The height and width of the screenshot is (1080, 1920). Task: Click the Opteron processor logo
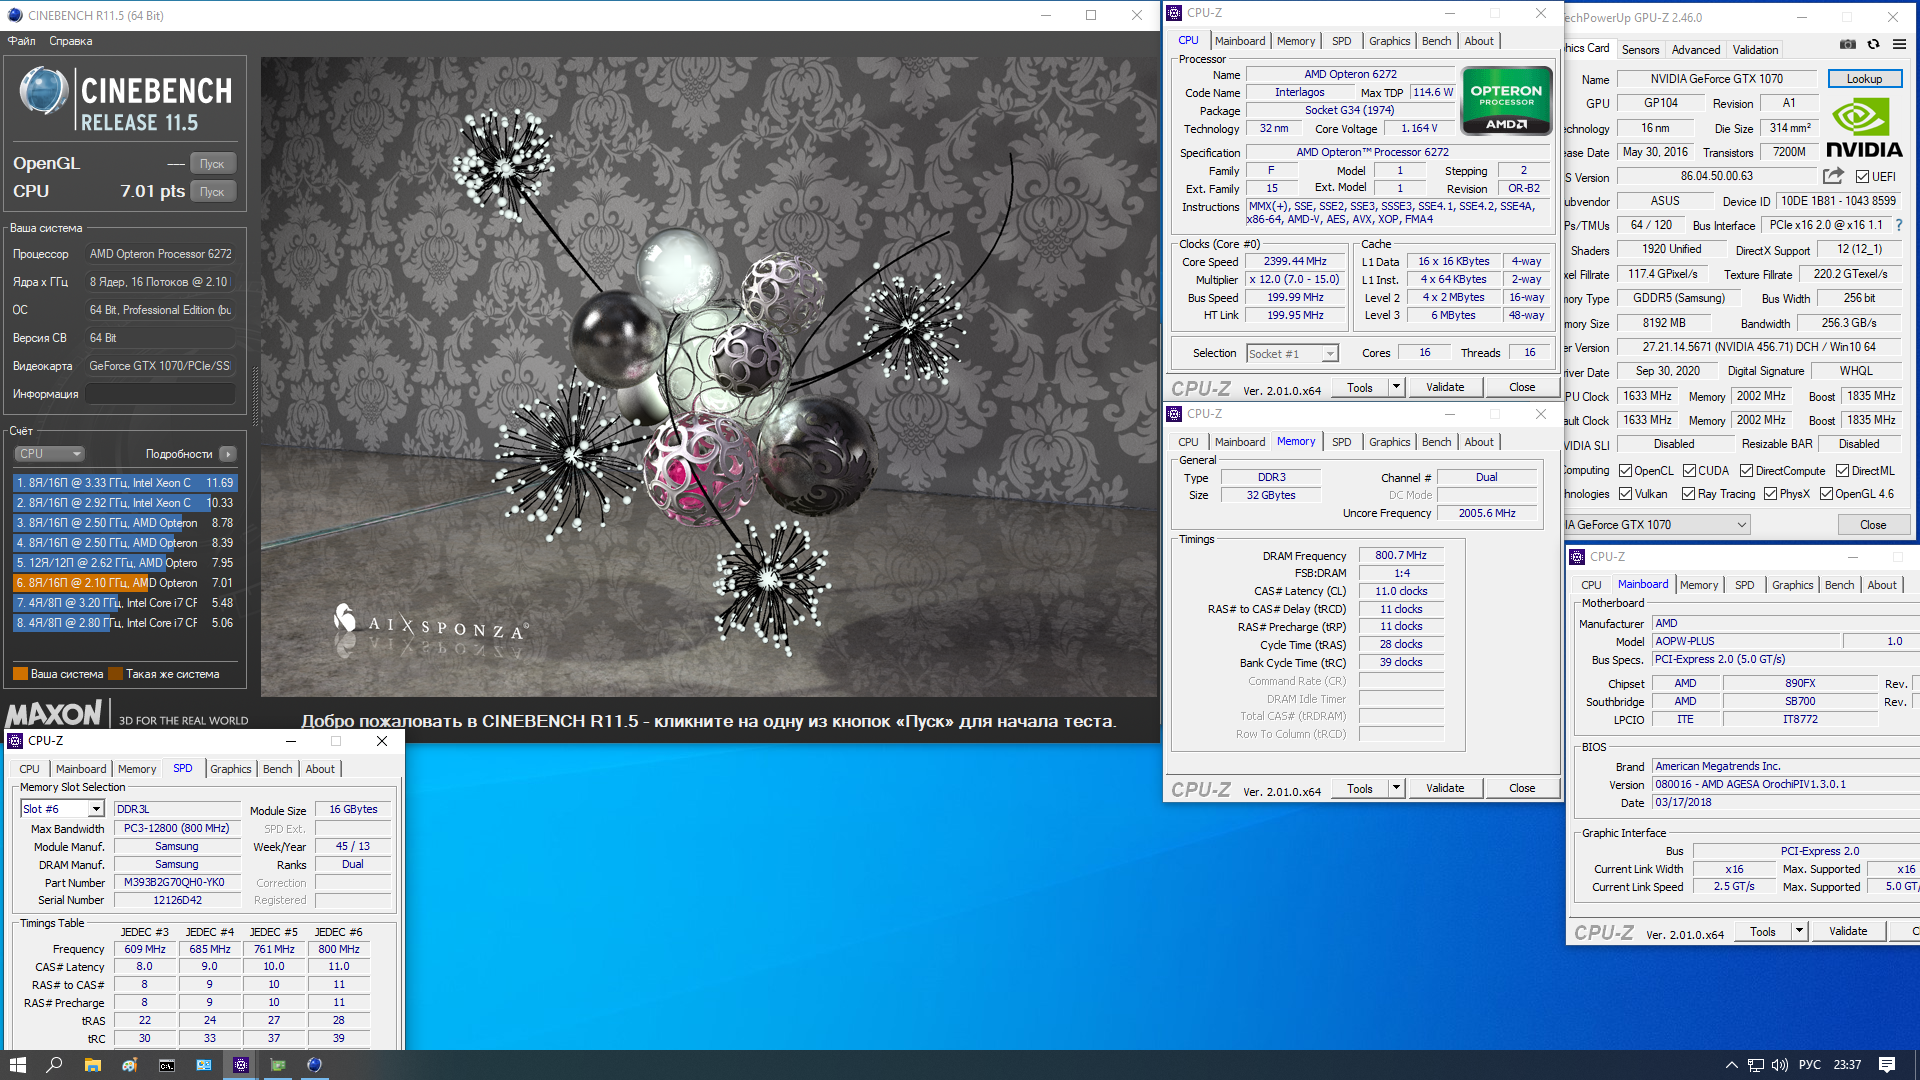point(1506,100)
